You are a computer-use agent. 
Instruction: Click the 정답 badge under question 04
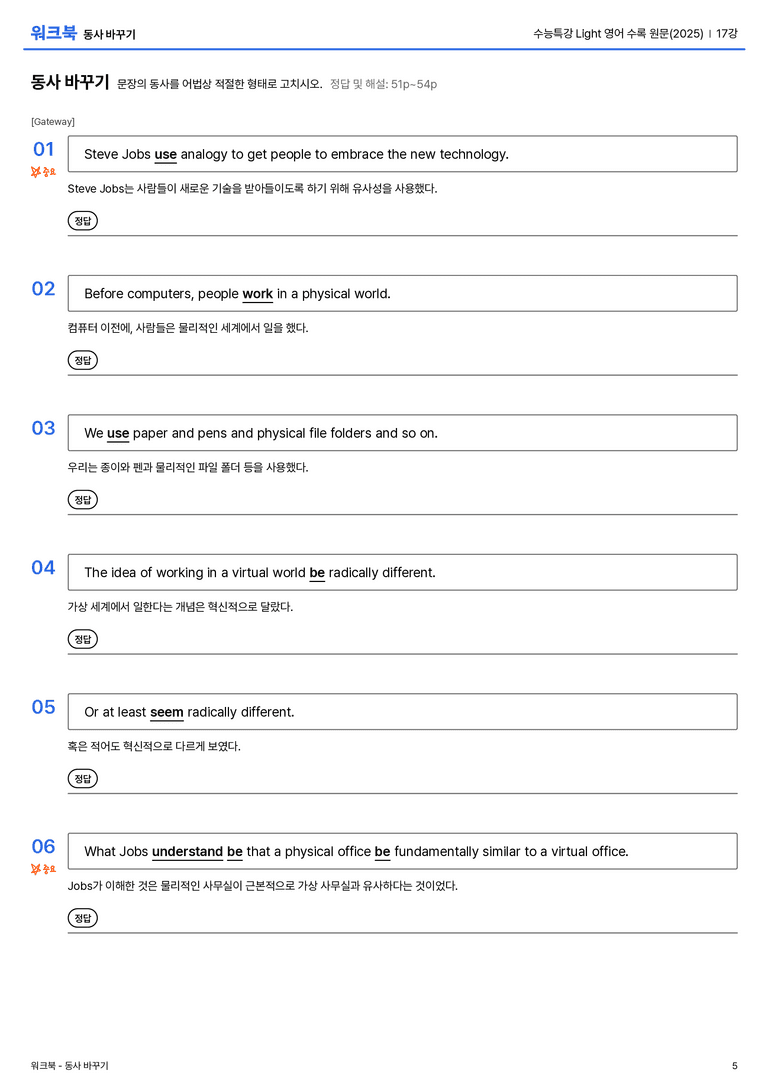pos(82,639)
